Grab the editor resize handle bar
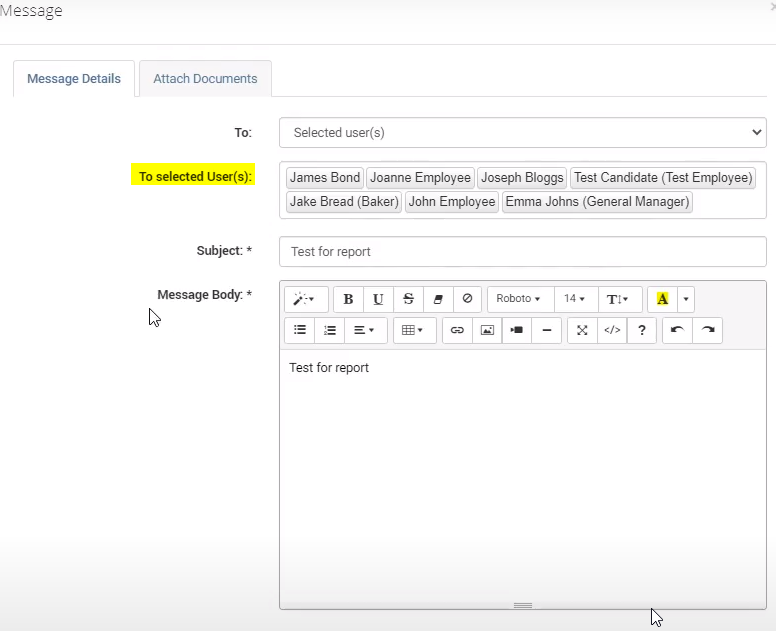776x631 pixels. pos(523,606)
